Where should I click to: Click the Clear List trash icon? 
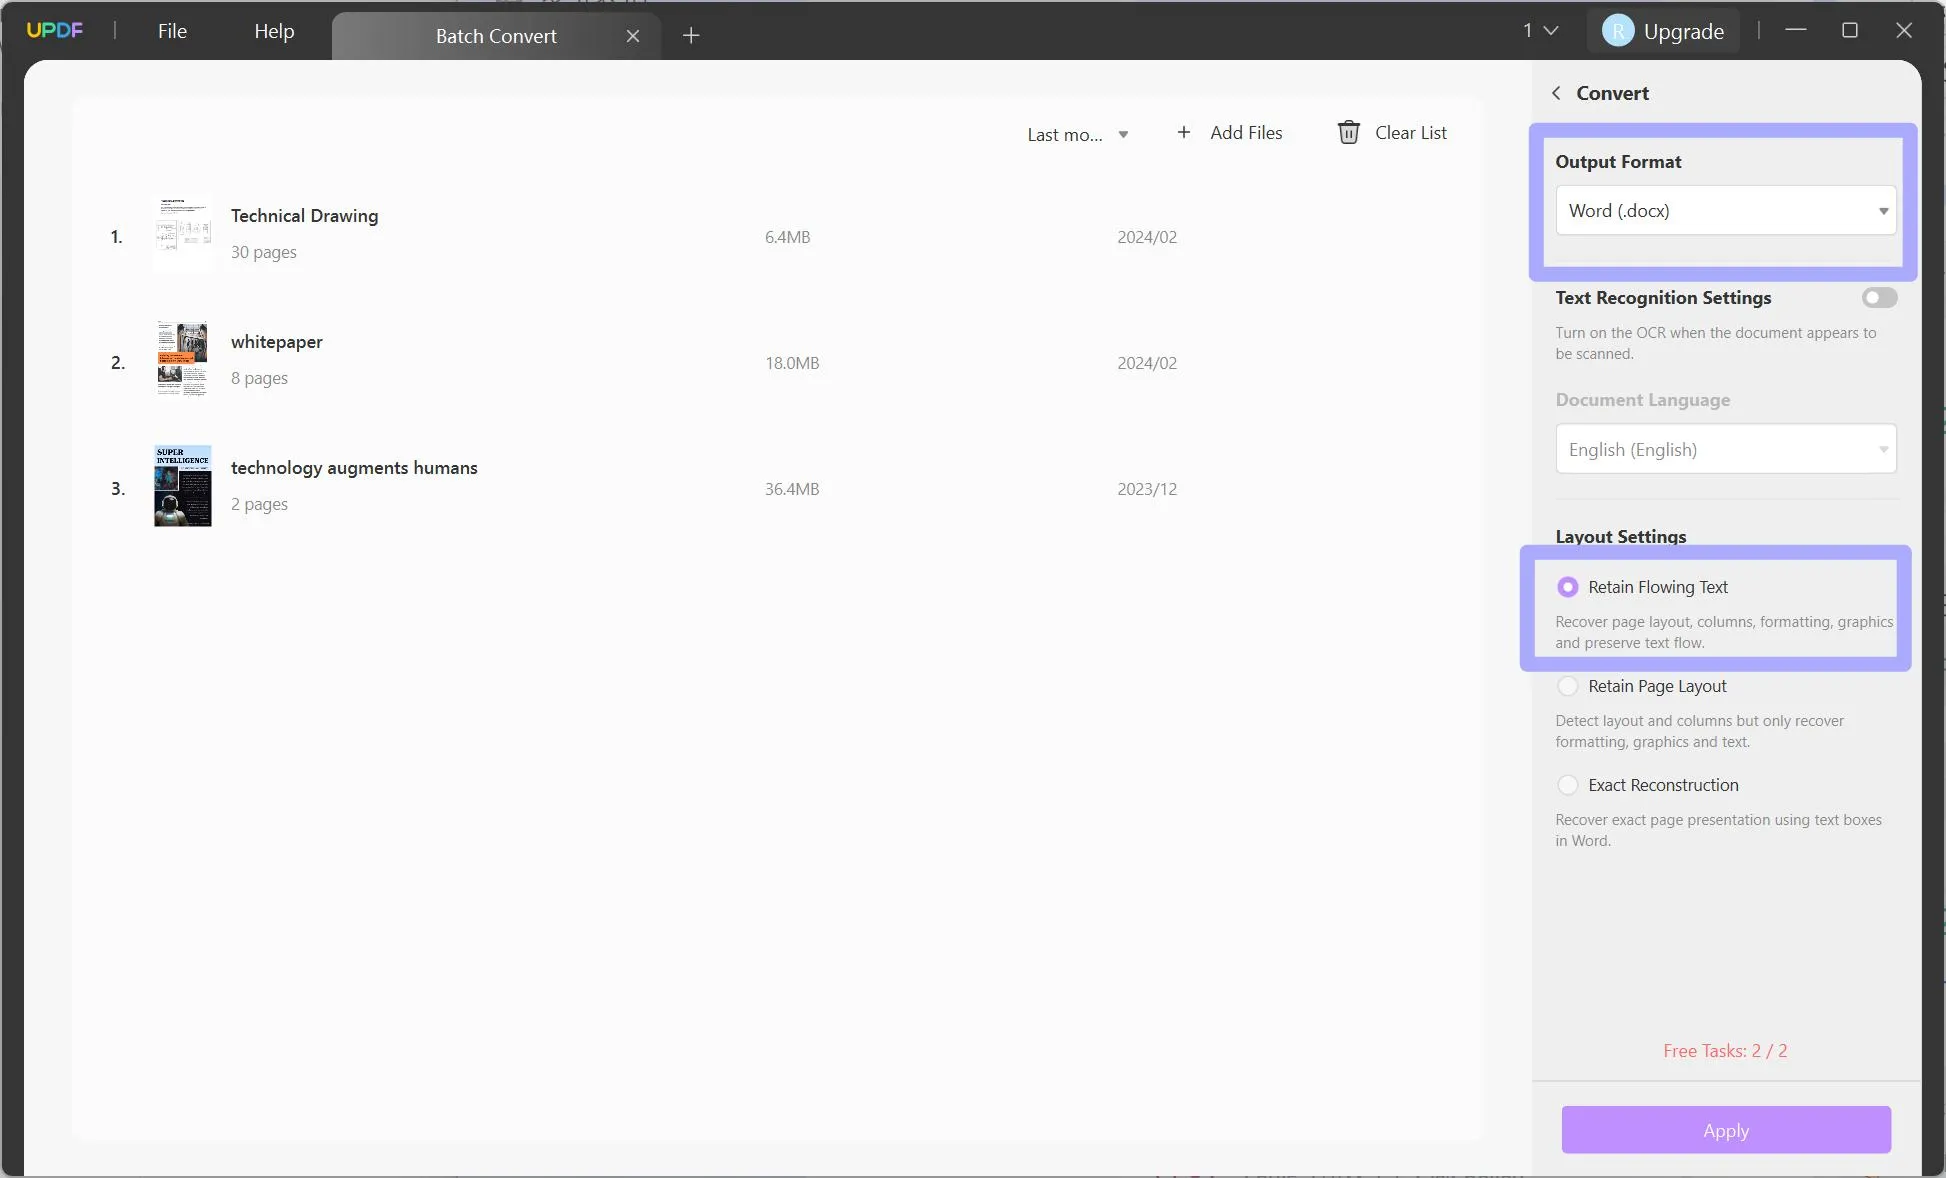pos(1348,132)
